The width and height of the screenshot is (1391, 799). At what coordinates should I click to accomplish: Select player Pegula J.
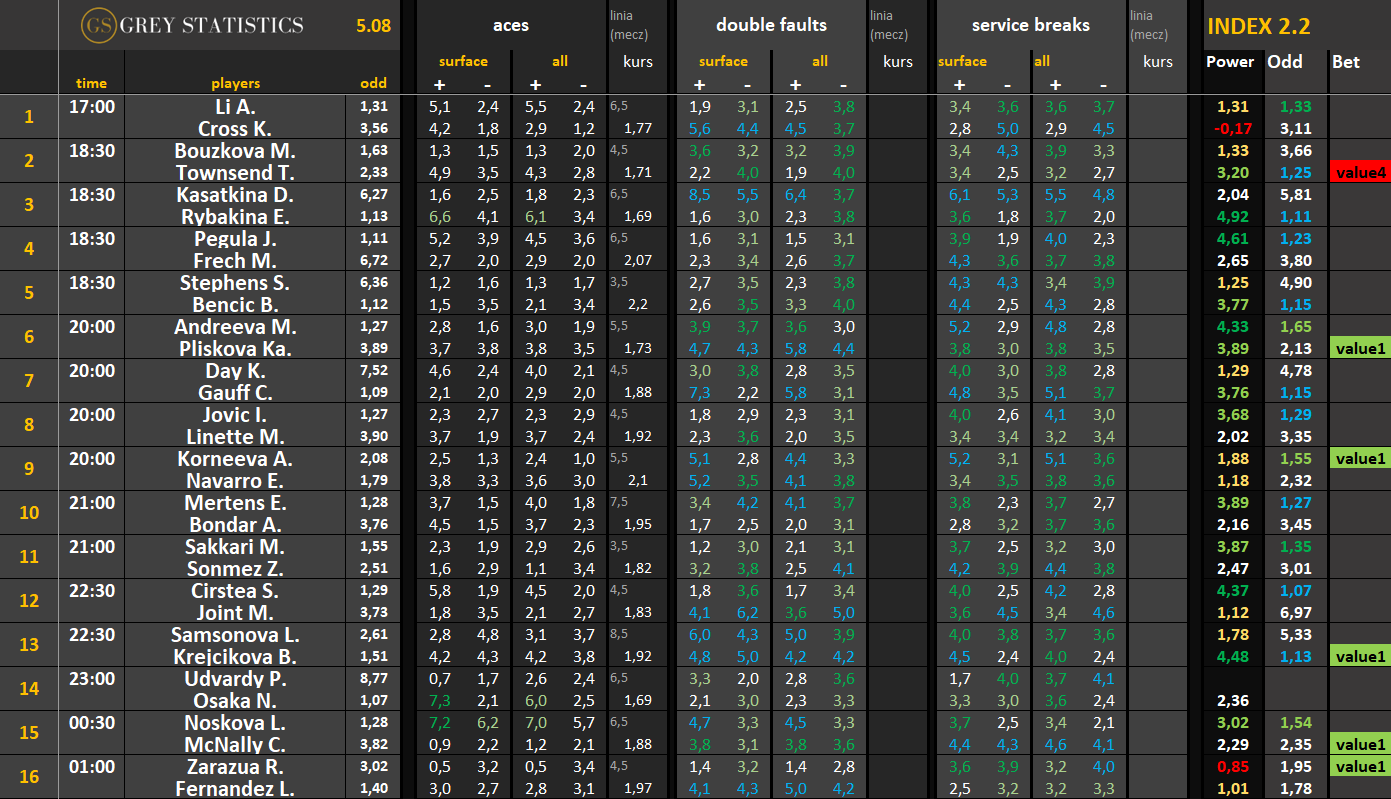click(235, 238)
